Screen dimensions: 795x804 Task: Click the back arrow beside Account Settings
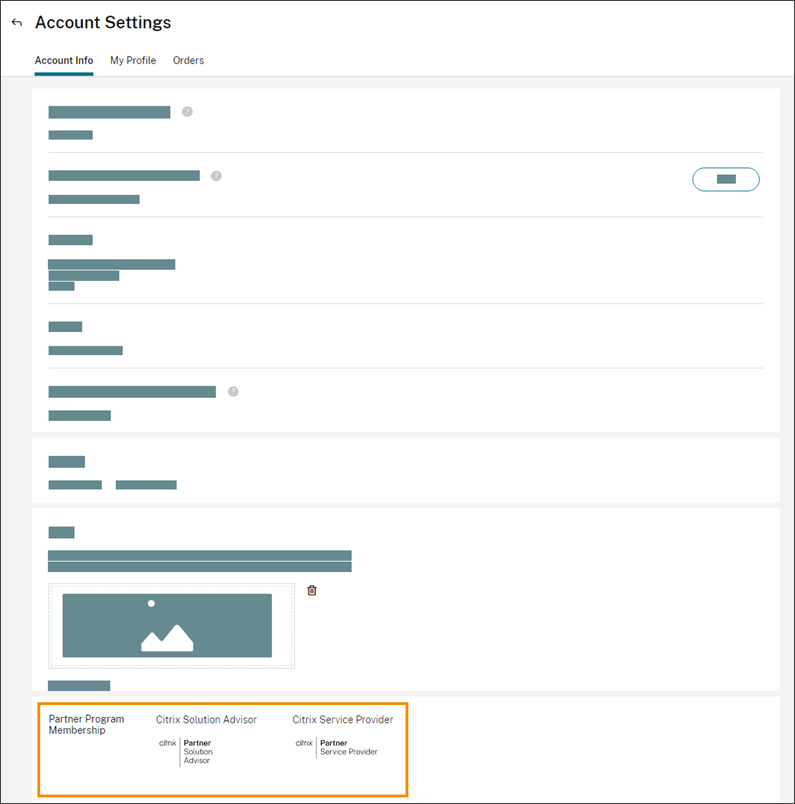[x=17, y=23]
